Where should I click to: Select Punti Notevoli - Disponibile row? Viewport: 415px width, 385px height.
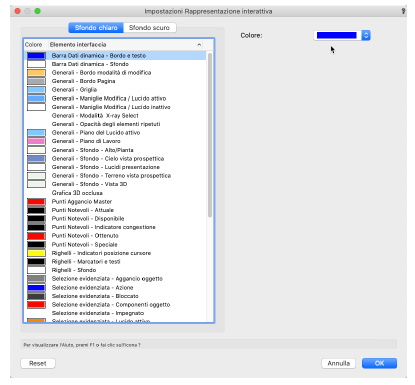[115, 219]
